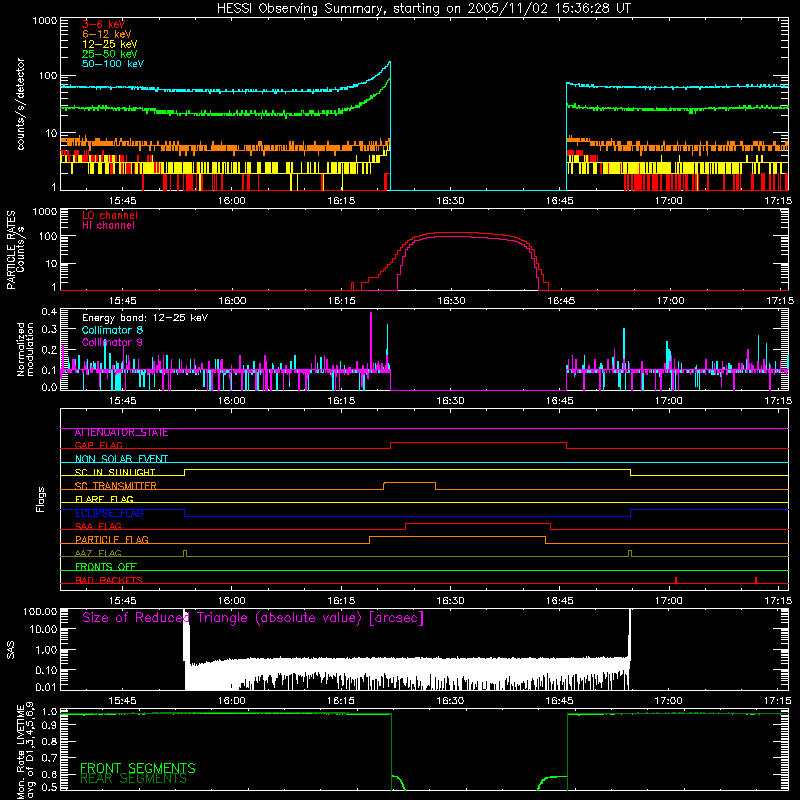The image size is (800, 800).
Task: Select the red '3-6 keV' legend label
Action: [103, 24]
